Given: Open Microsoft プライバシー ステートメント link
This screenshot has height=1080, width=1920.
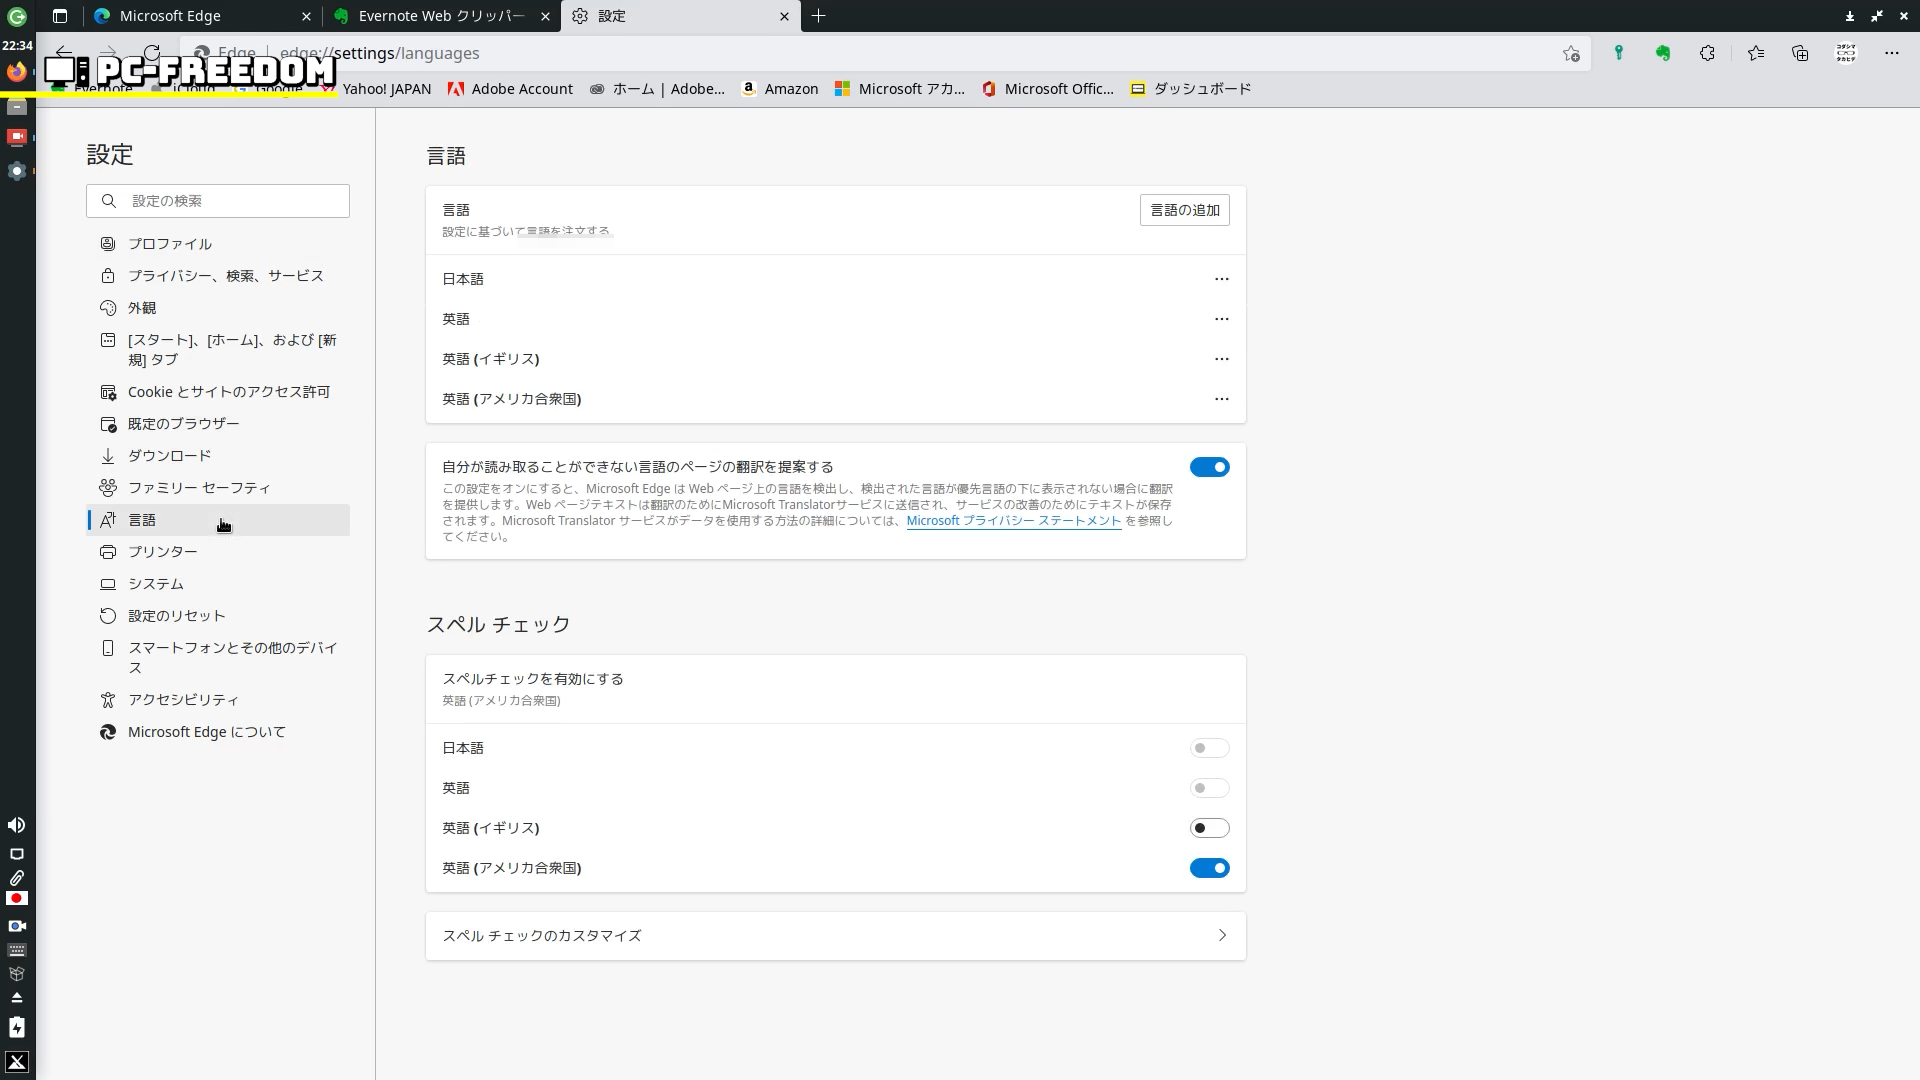Looking at the screenshot, I should [1013, 521].
